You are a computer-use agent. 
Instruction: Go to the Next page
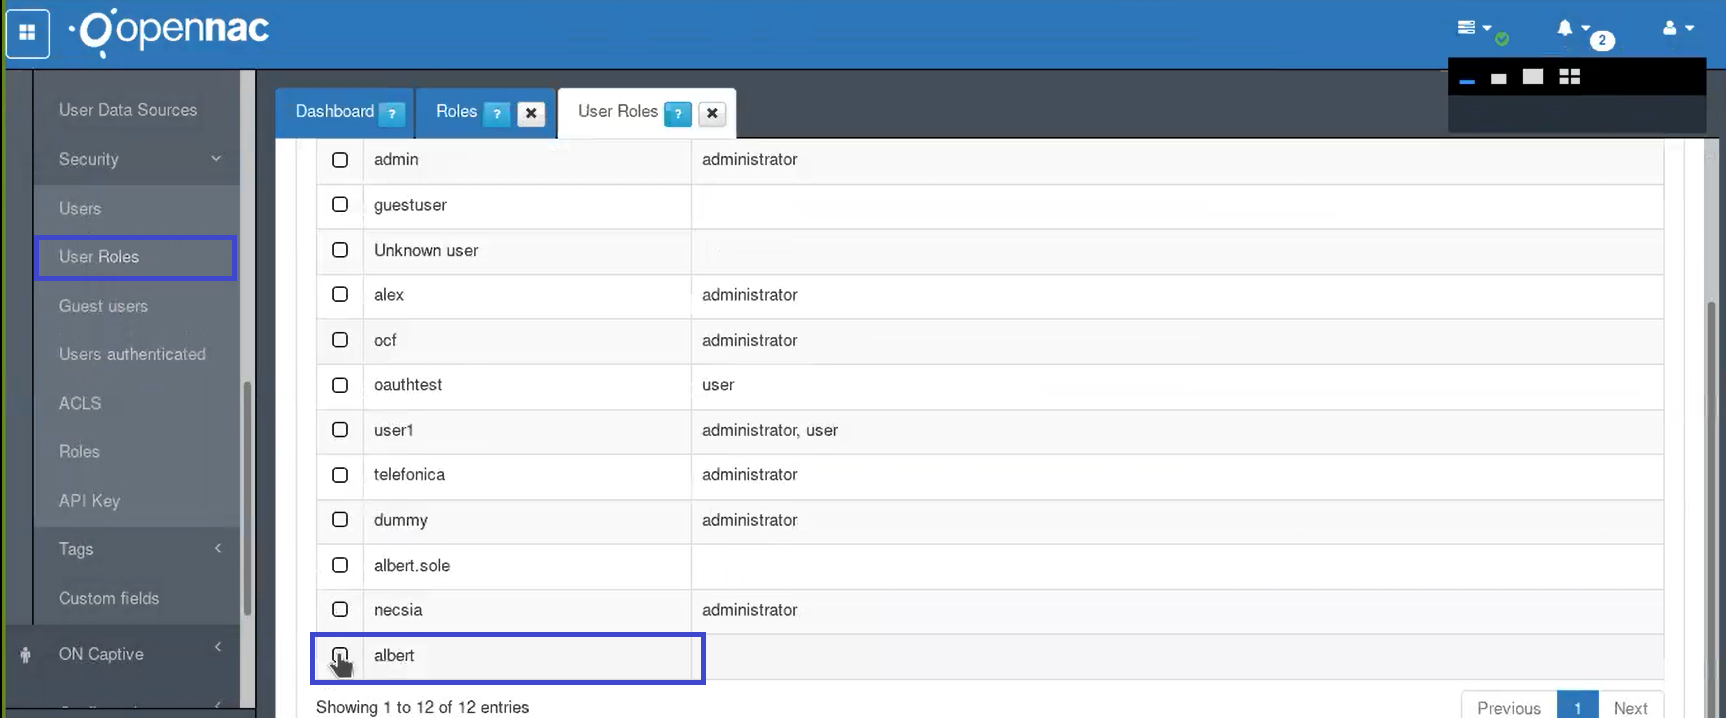tap(1631, 706)
